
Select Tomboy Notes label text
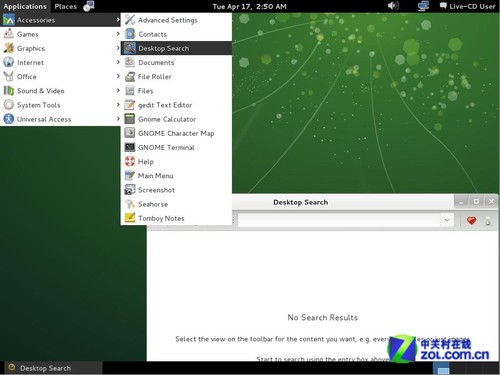pyautogui.click(x=161, y=218)
